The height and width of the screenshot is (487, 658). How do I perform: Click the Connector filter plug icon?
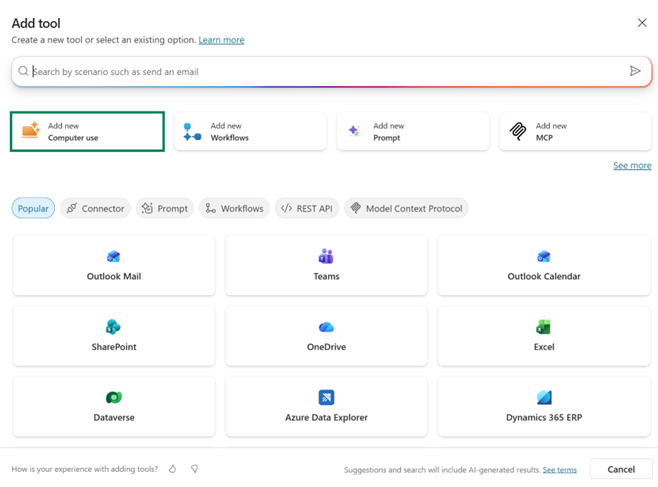click(72, 208)
